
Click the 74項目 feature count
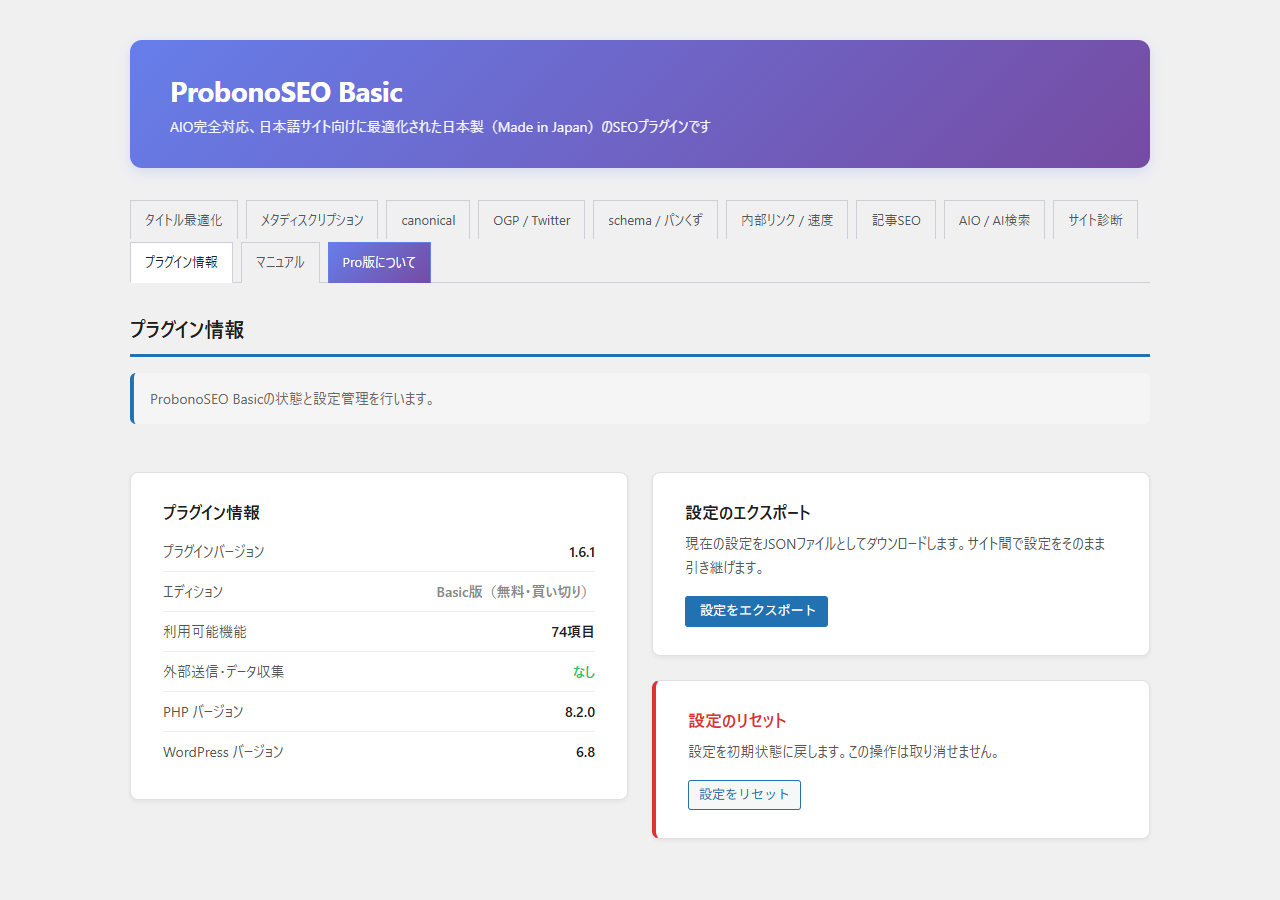tap(573, 632)
